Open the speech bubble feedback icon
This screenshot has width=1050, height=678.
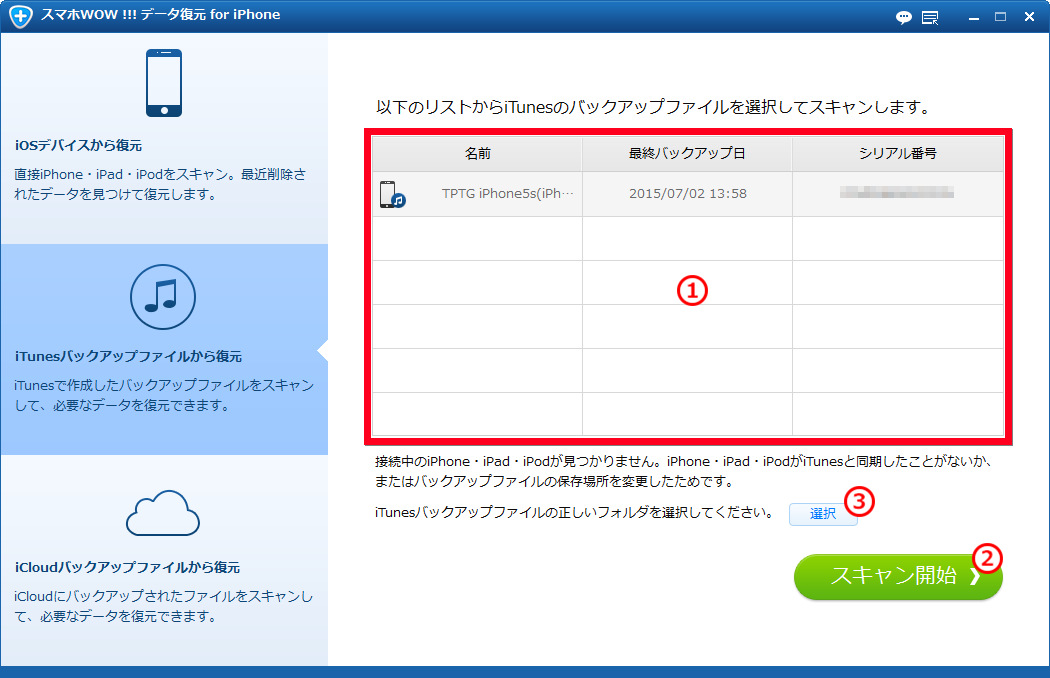coord(903,17)
